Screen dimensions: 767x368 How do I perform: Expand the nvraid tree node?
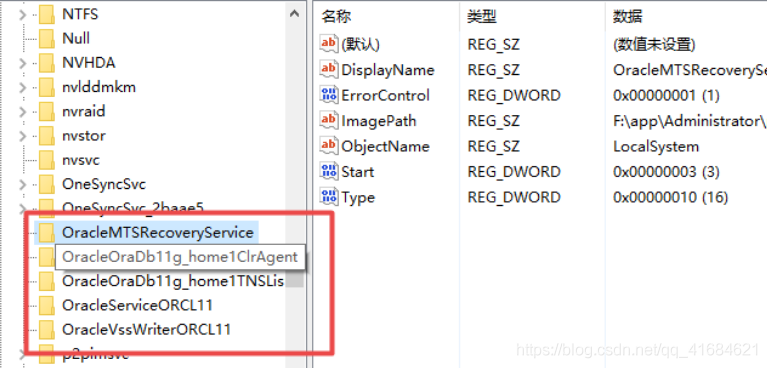tap(22, 112)
